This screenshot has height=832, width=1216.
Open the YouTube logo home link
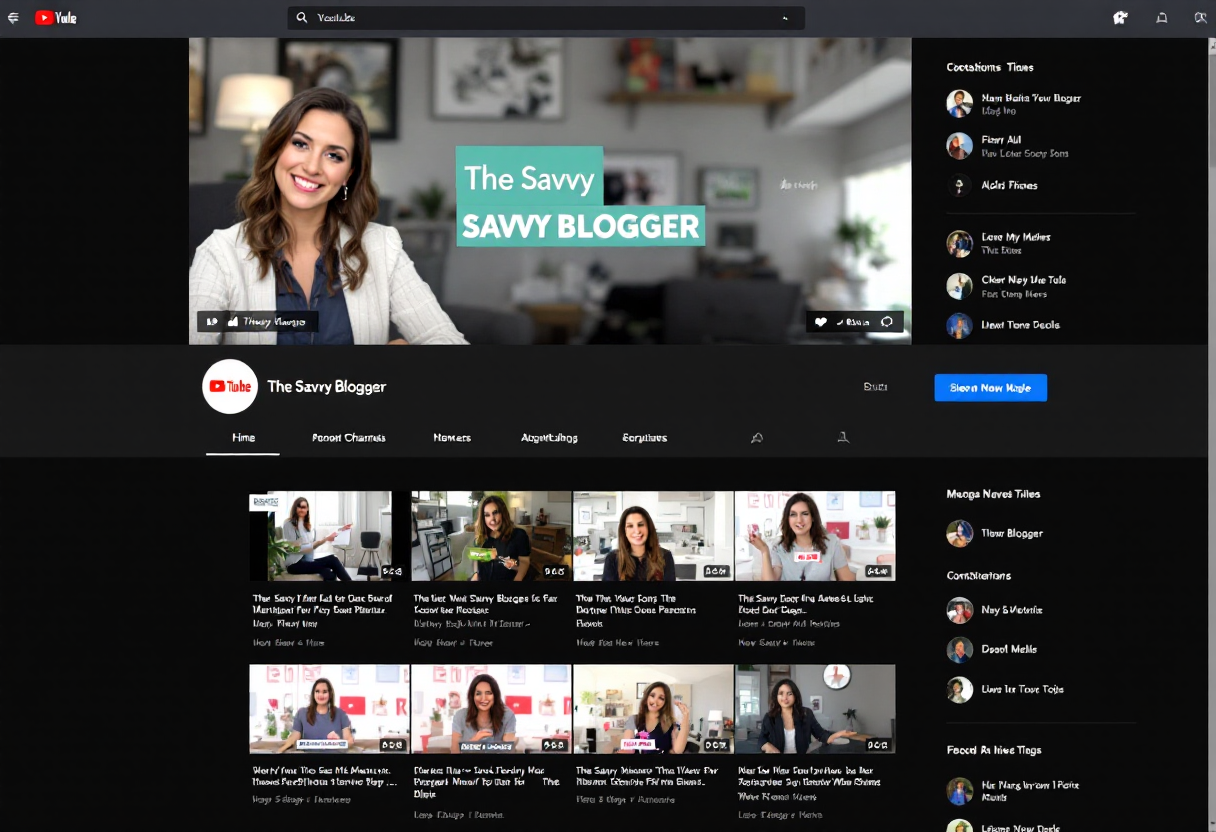point(56,18)
